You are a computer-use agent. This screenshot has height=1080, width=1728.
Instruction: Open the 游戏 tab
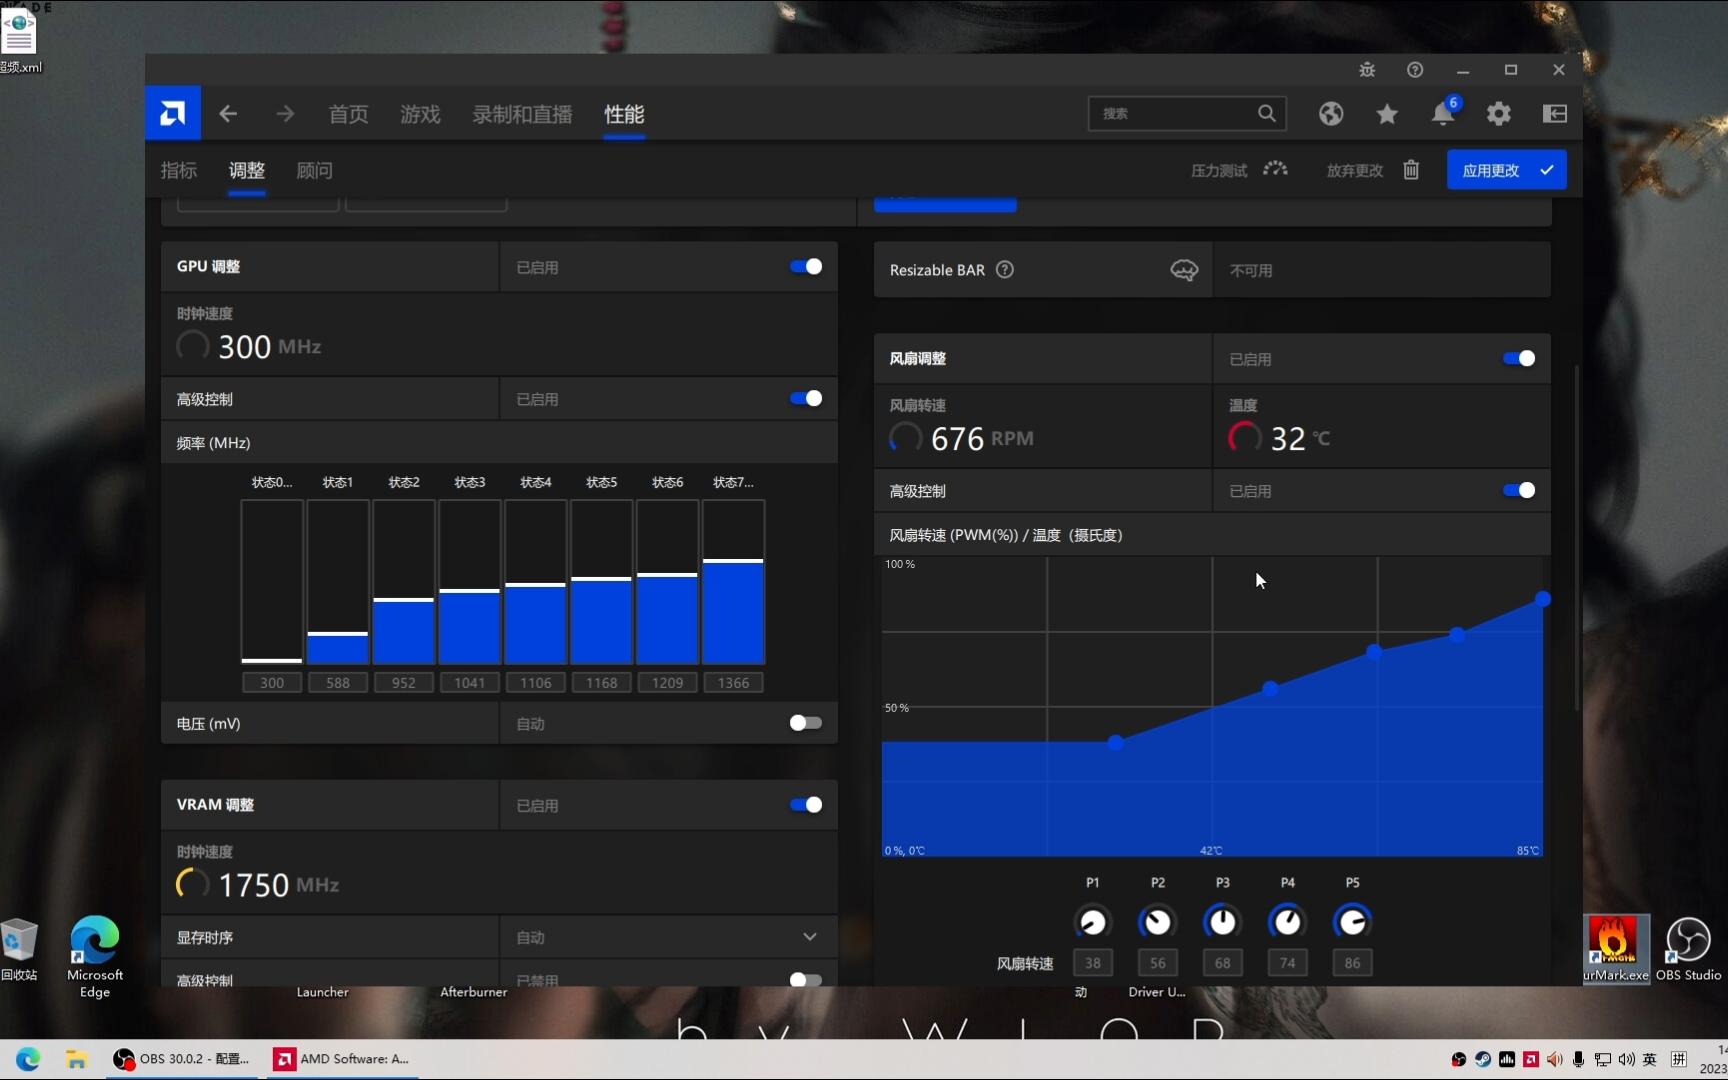(420, 114)
